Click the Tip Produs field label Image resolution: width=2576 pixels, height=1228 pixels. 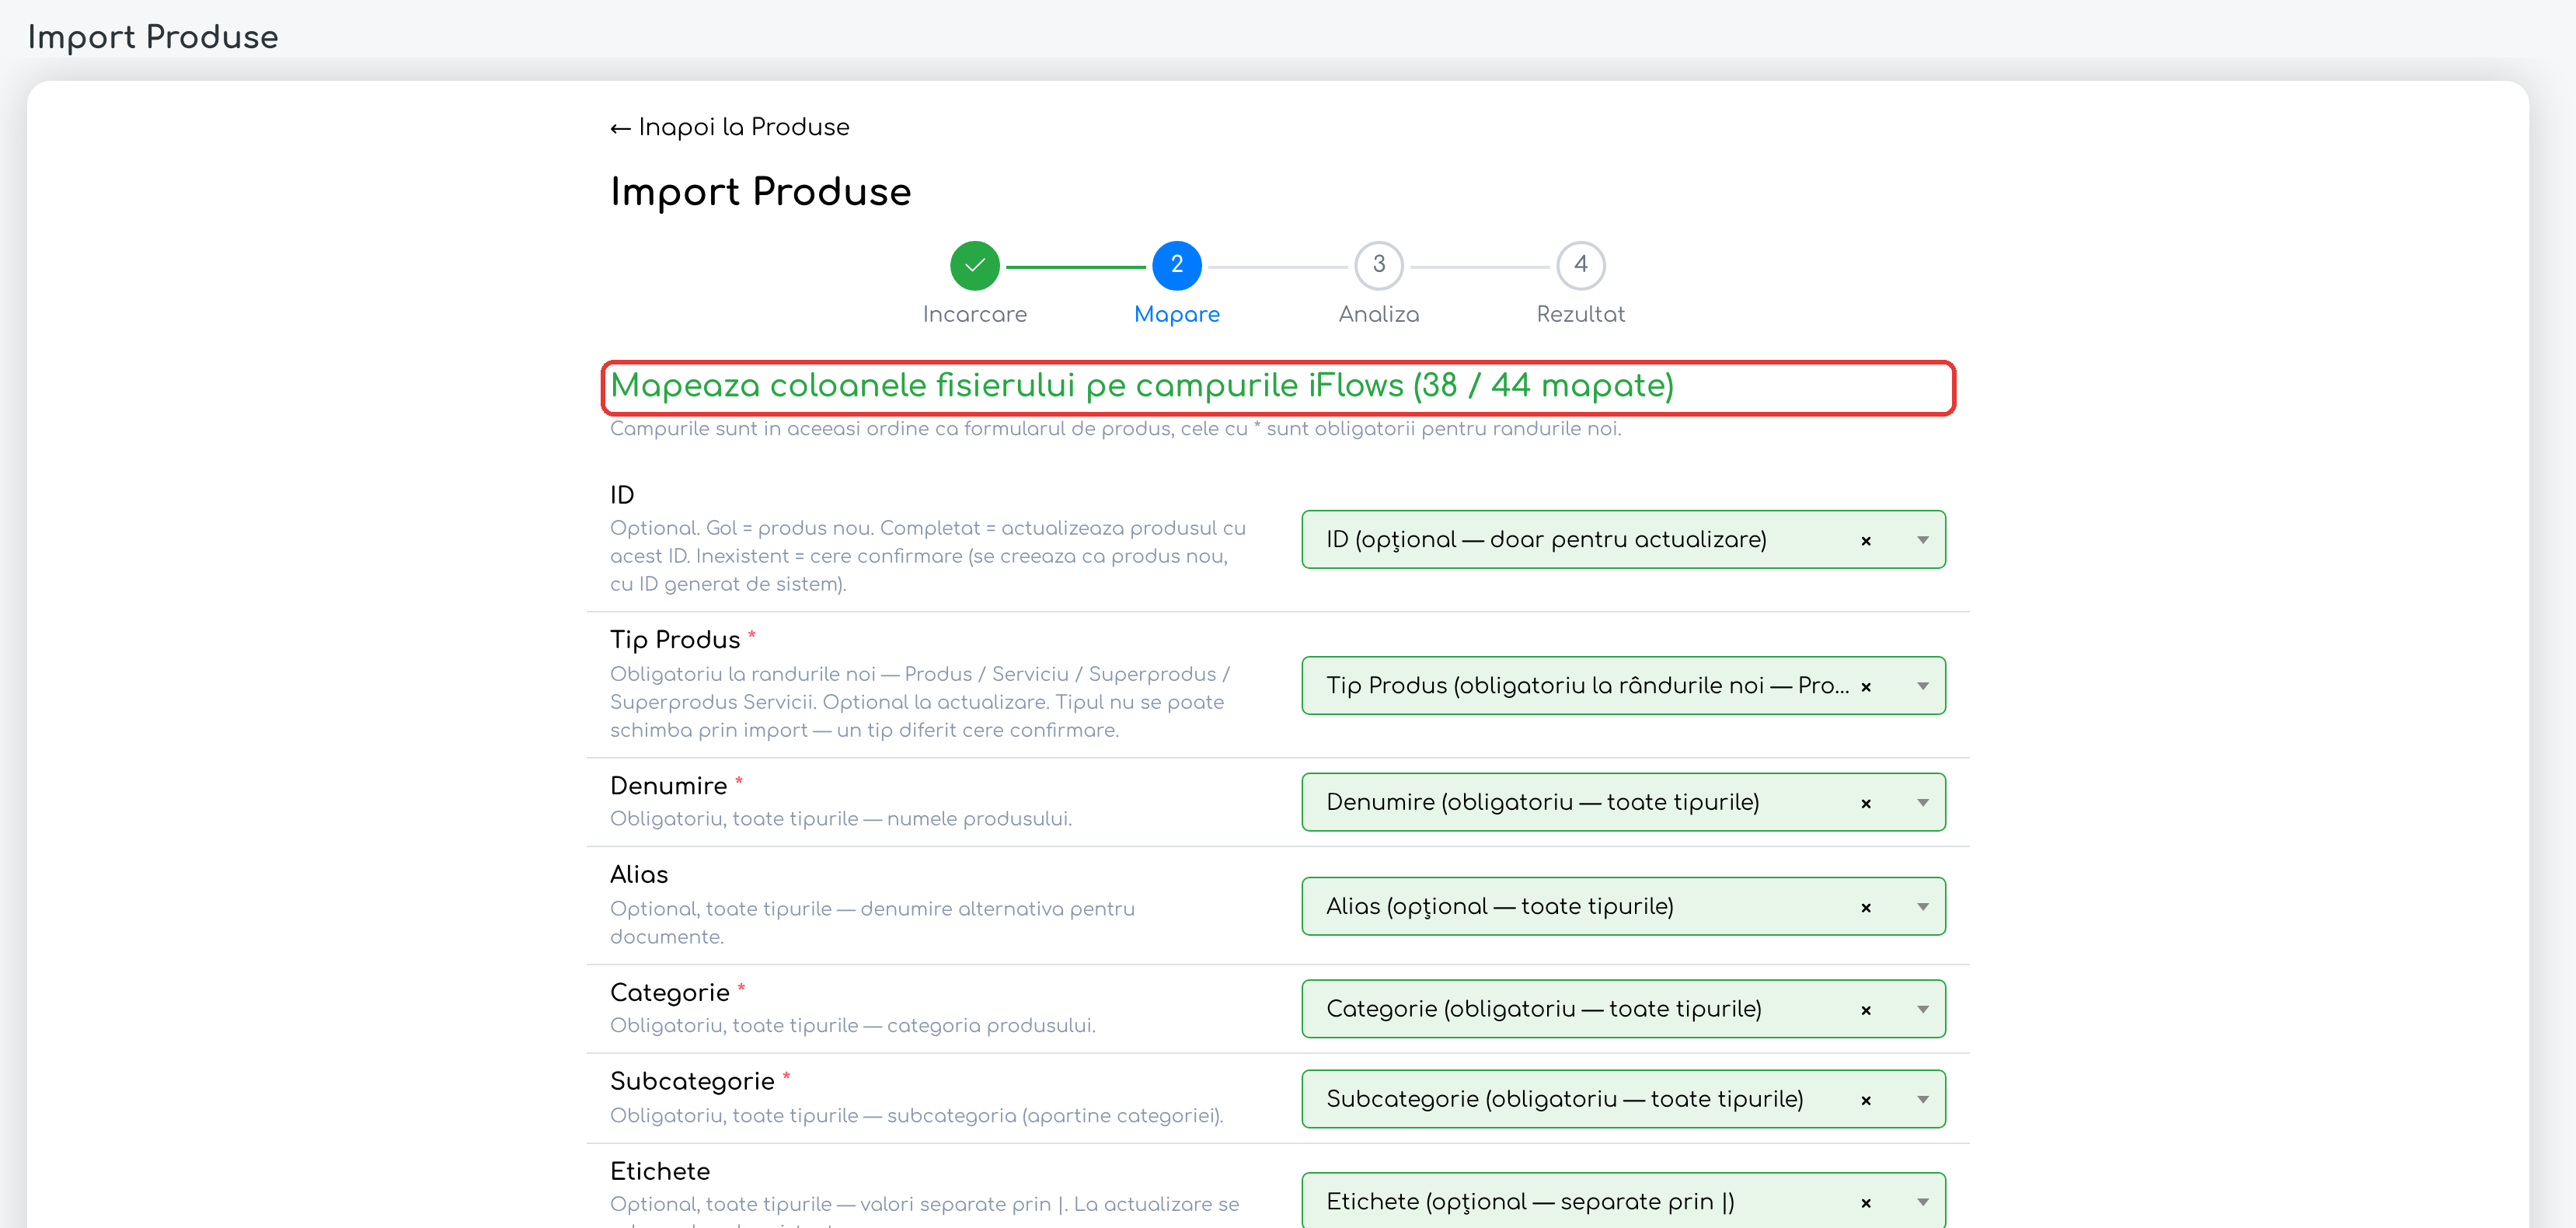pyautogui.click(x=675, y=640)
